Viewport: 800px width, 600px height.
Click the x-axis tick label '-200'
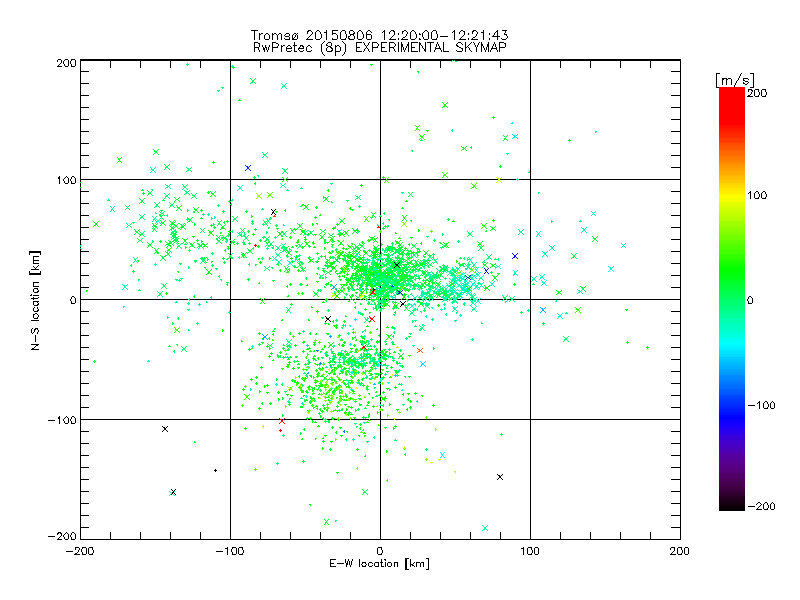pyautogui.click(x=80, y=551)
